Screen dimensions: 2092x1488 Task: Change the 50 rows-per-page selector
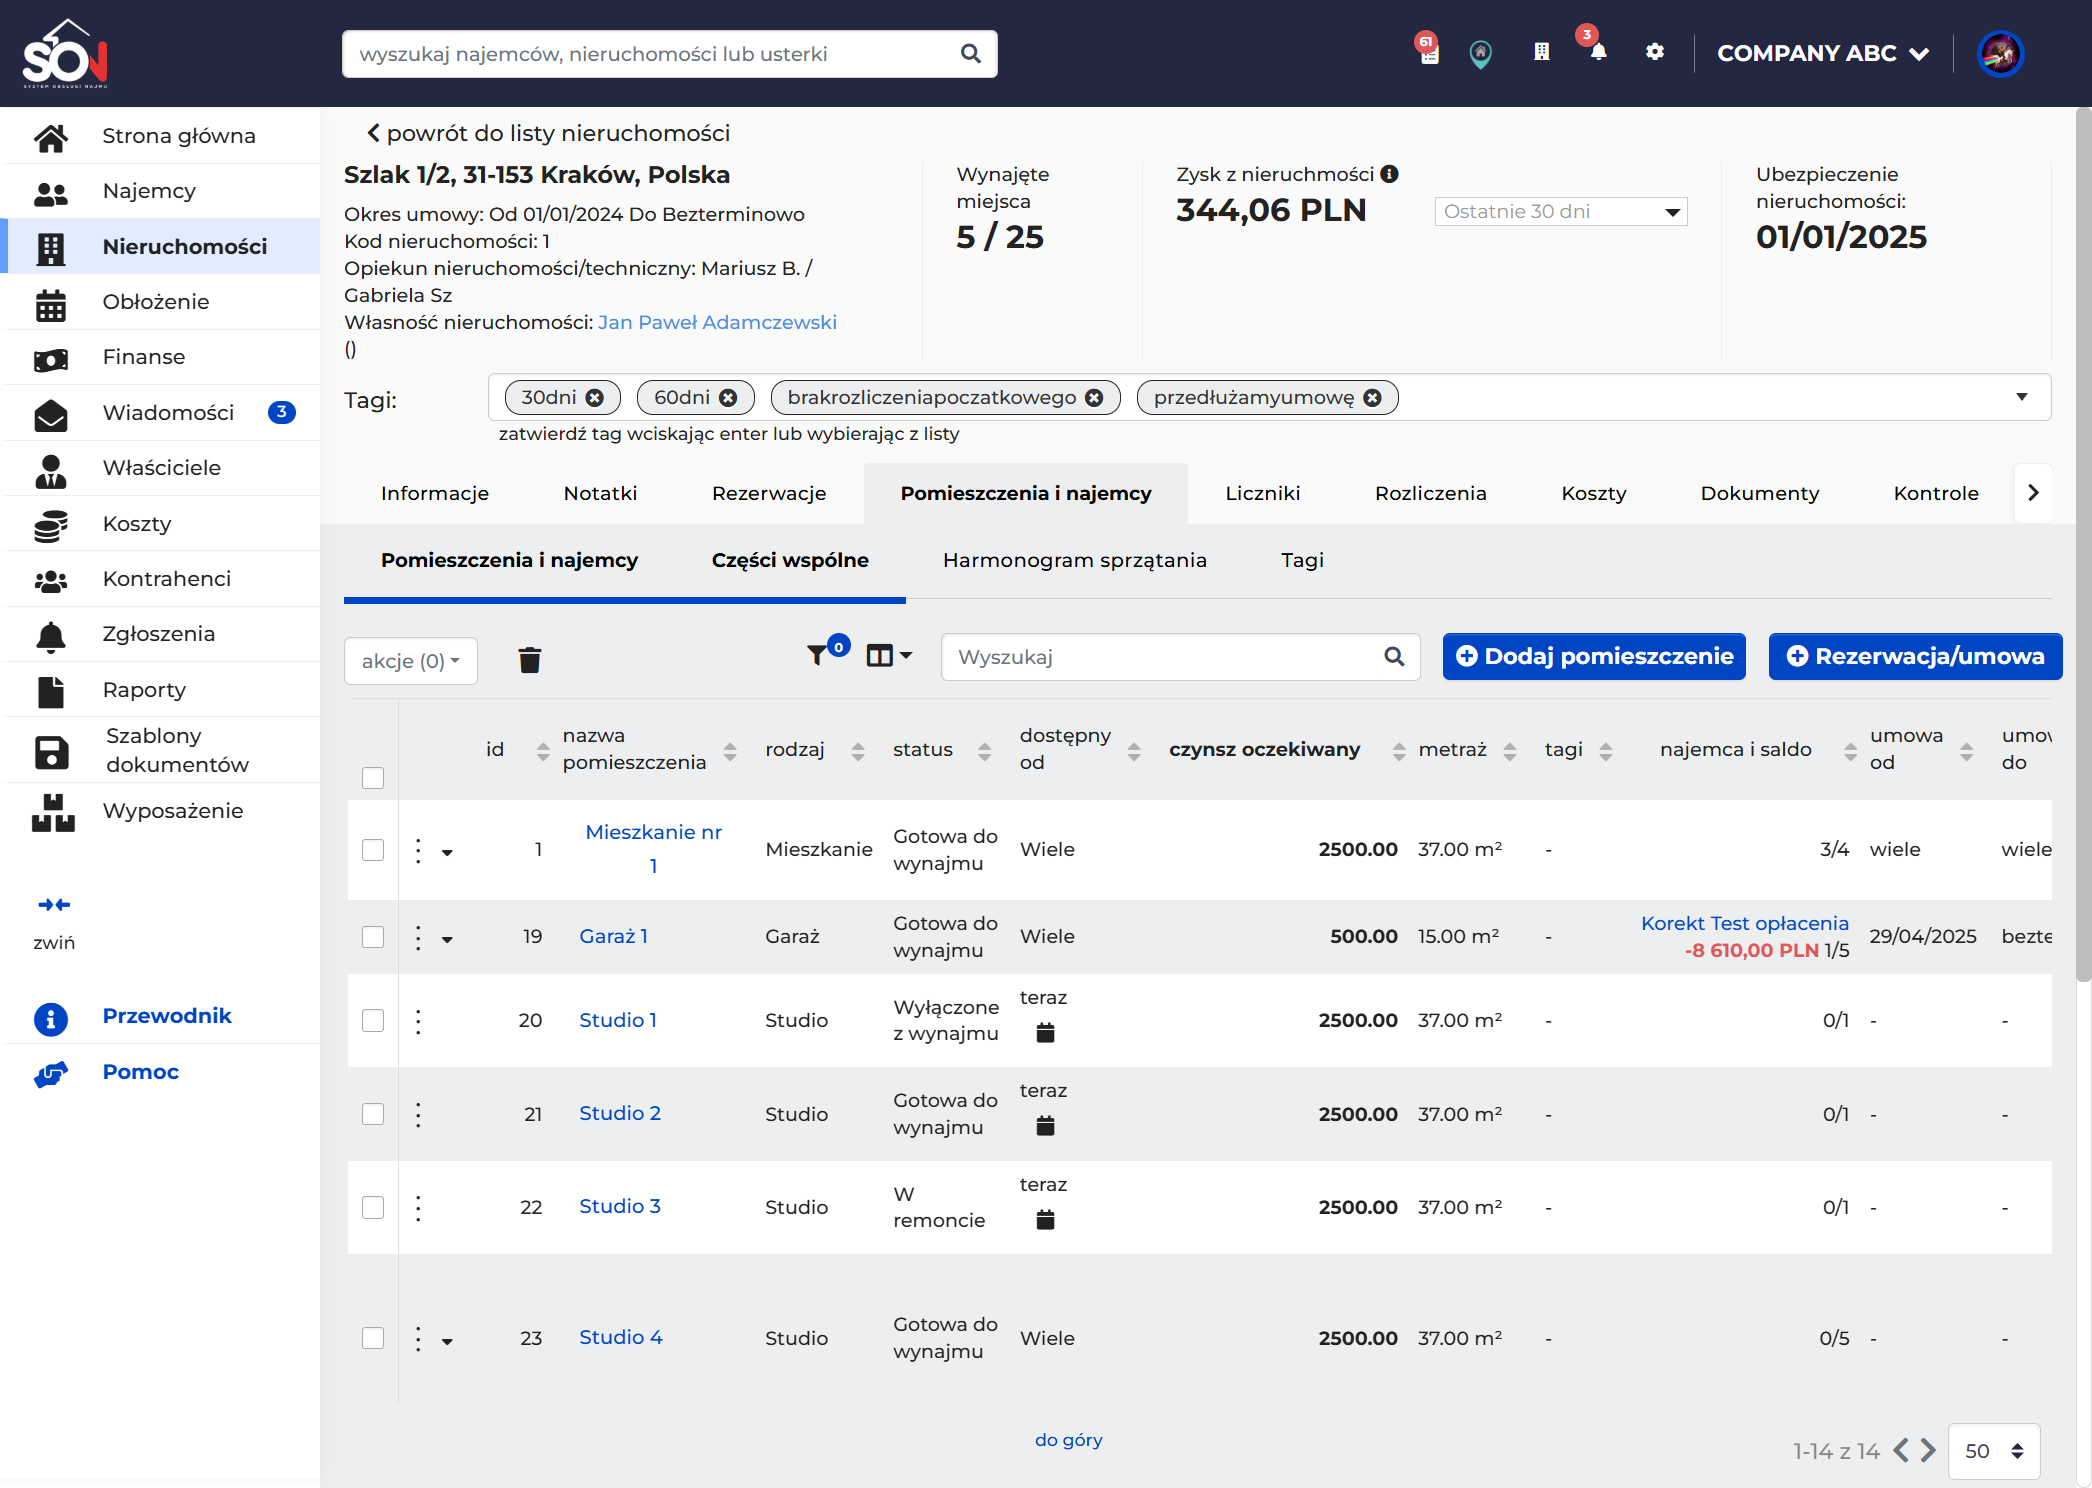pos(1994,1451)
